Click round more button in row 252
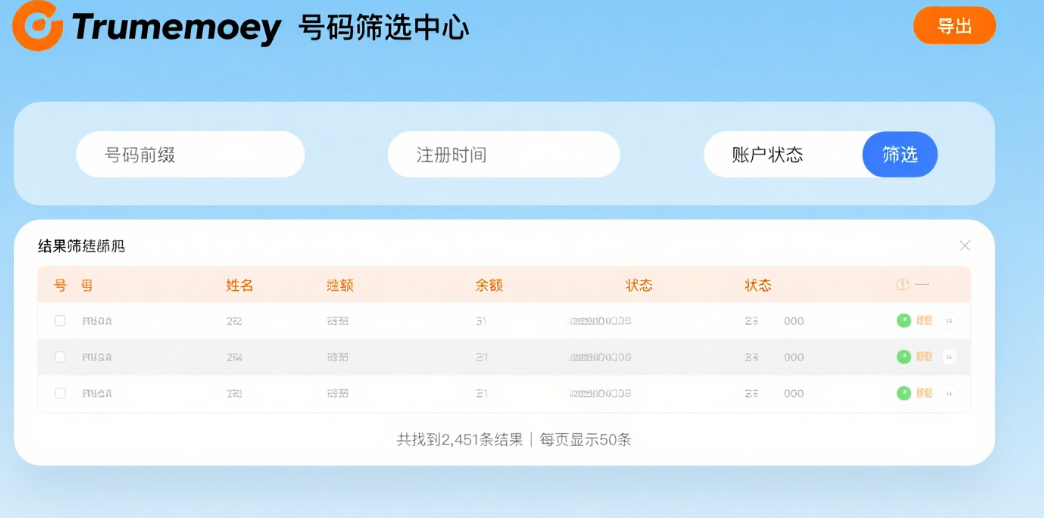1044x518 pixels. coord(949,321)
